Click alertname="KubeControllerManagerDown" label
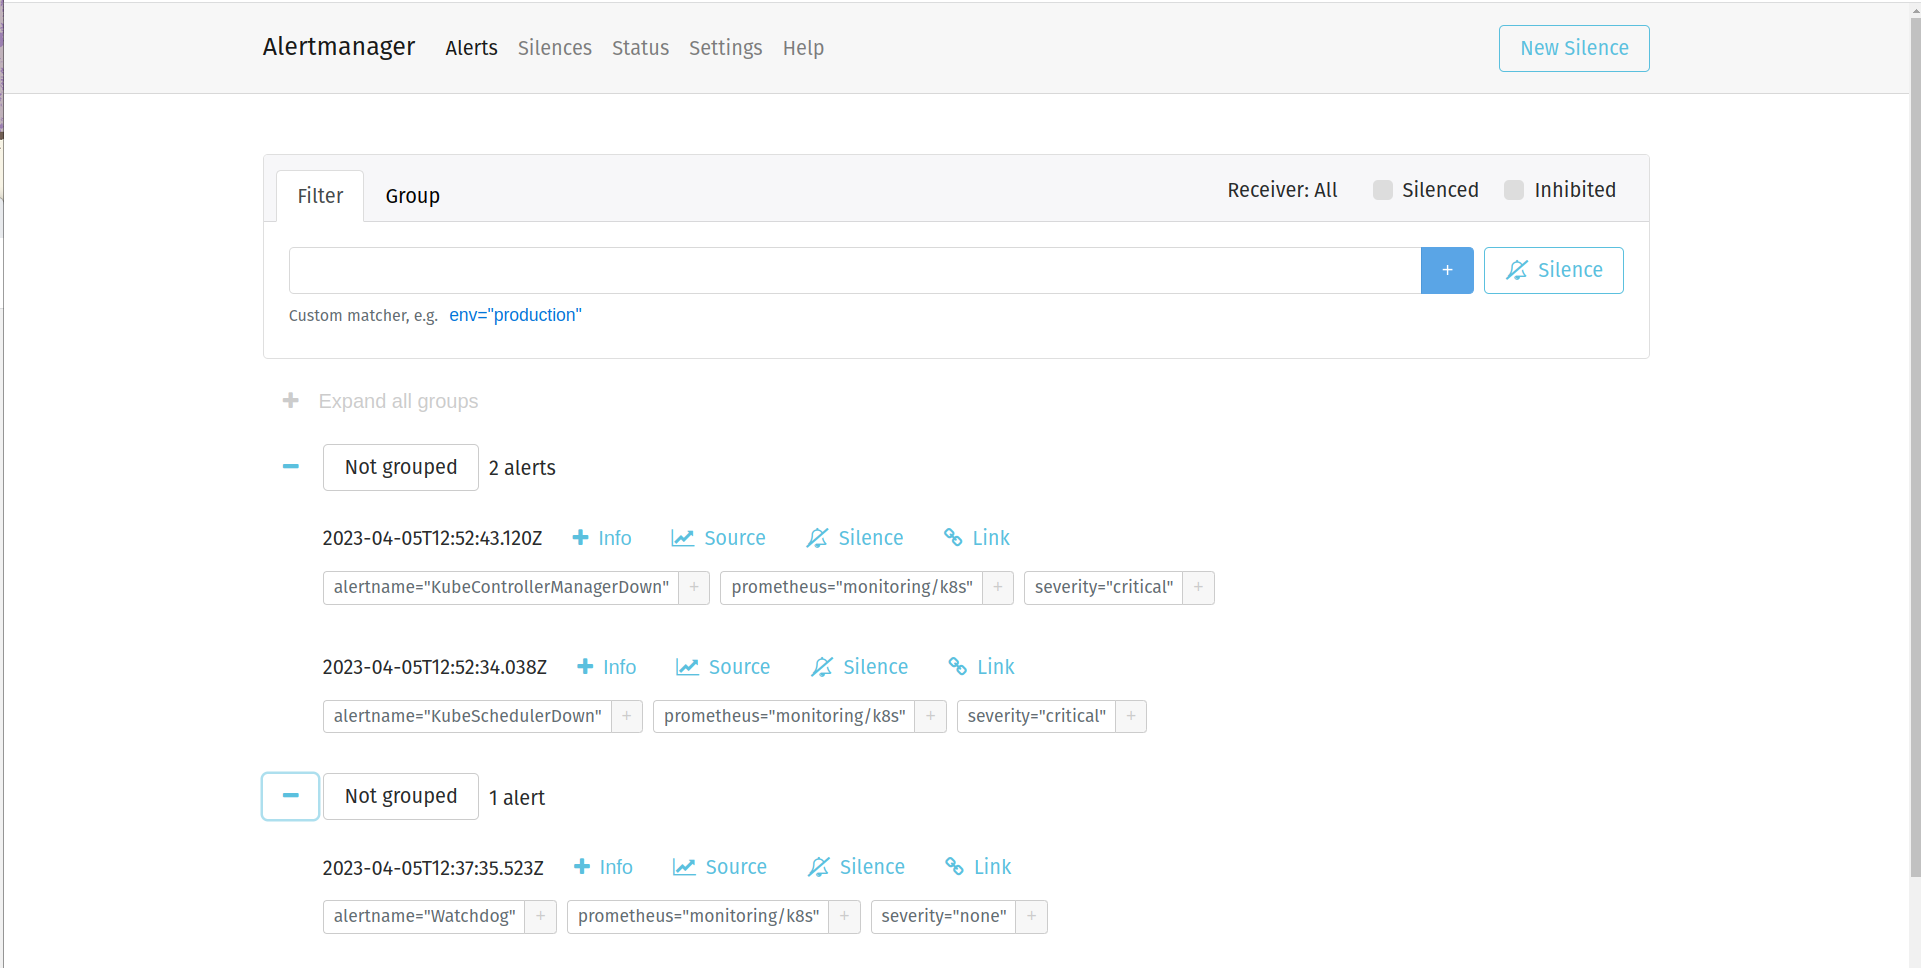This screenshot has height=968, width=1921. tap(501, 588)
